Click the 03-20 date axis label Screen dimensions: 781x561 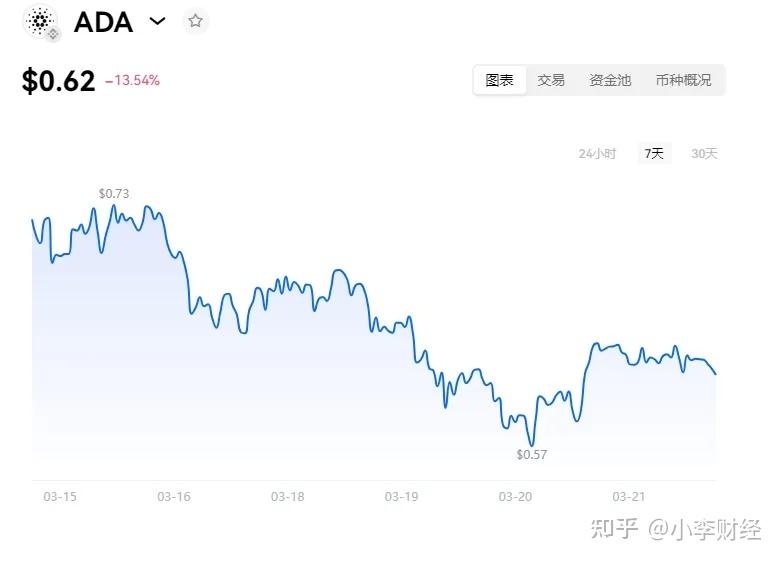(x=516, y=497)
